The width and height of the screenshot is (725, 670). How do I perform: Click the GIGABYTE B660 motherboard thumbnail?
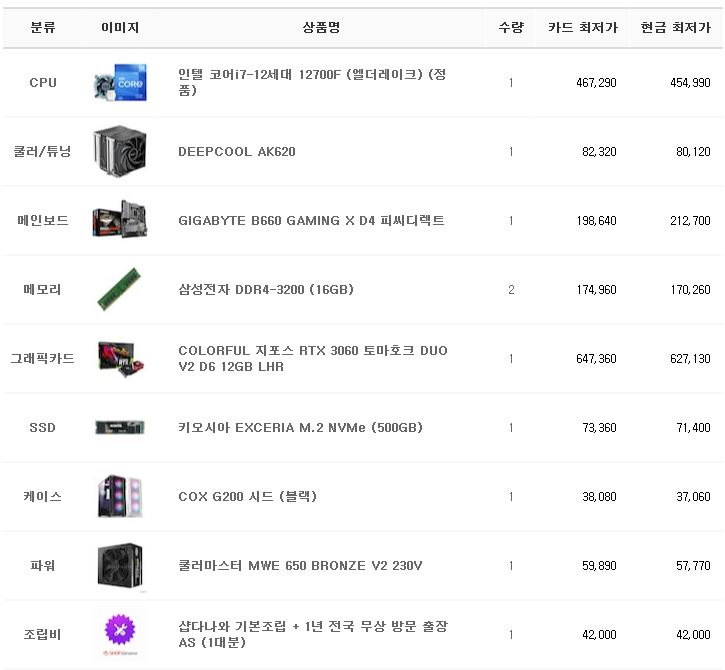coord(120,220)
